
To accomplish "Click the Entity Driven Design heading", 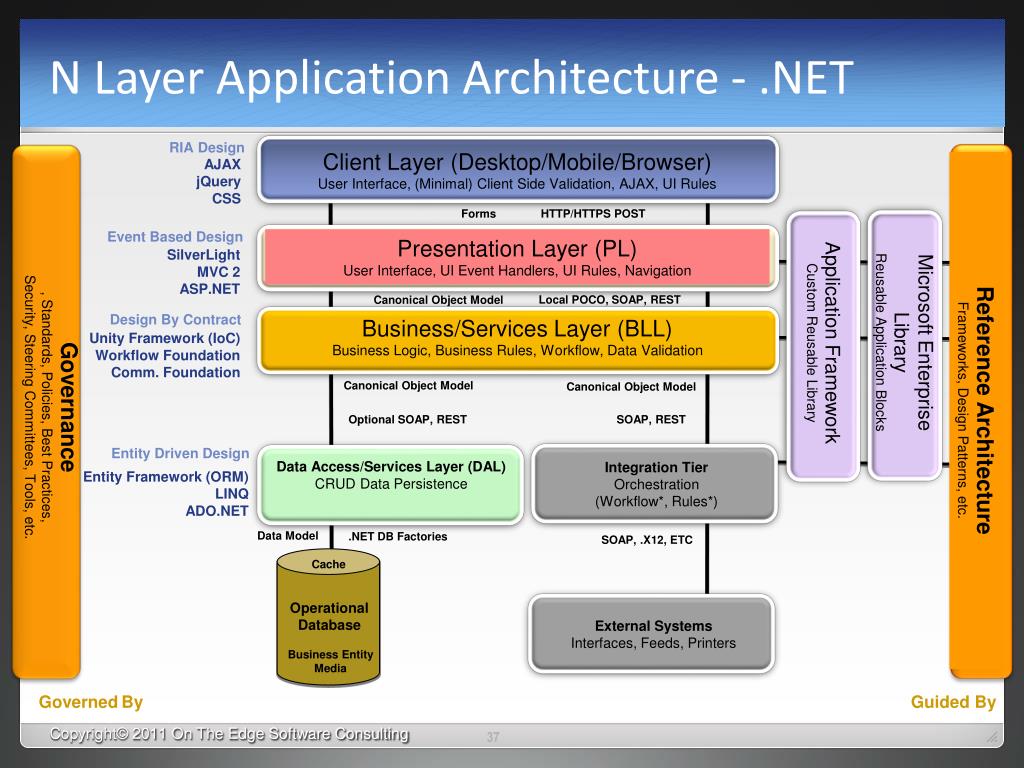I will [x=180, y=454].
